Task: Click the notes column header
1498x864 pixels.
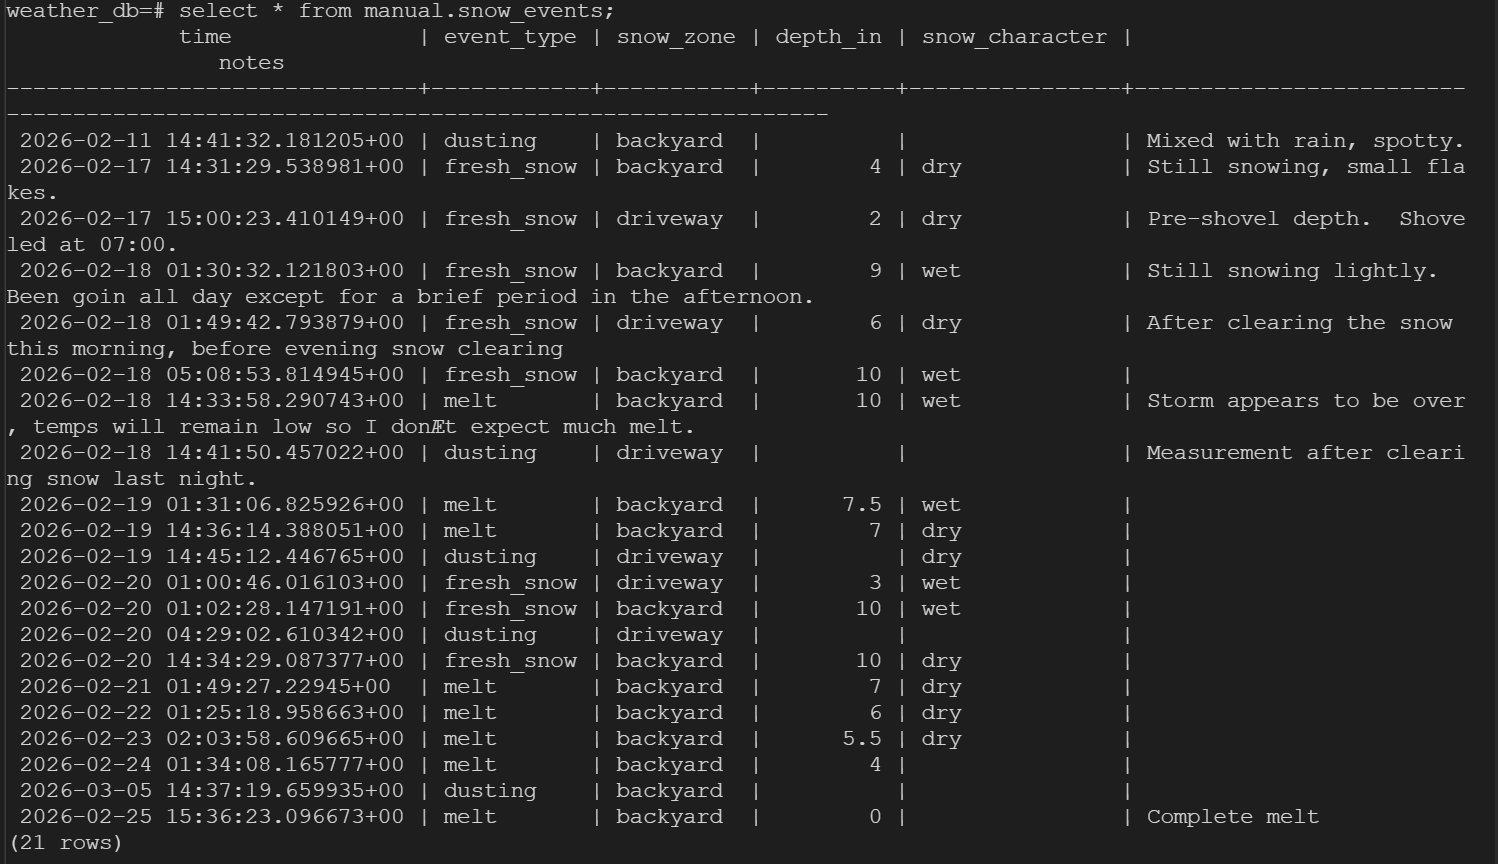Action: [251, 63]
